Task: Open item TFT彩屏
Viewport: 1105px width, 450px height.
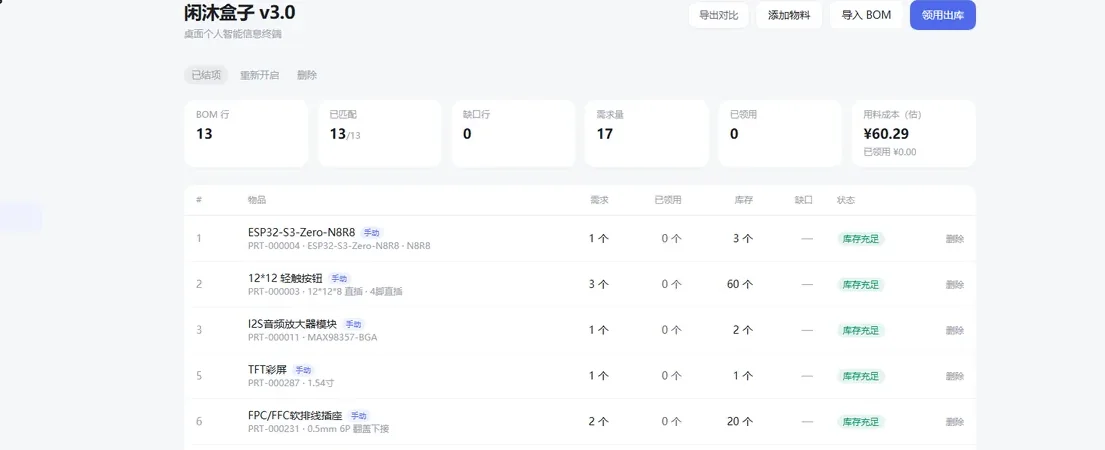Action: coord(268,369)
